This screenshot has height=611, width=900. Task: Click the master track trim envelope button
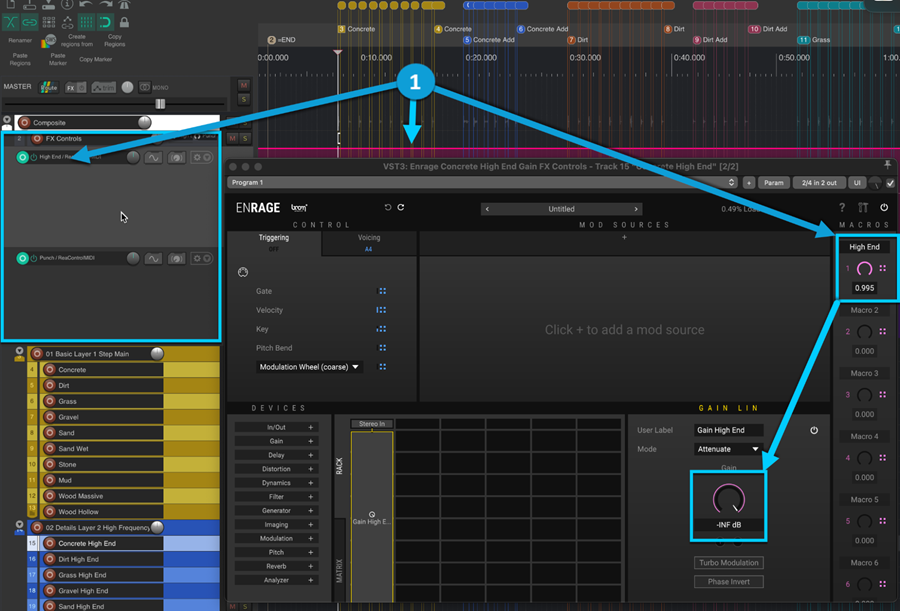tap(103, 87)
